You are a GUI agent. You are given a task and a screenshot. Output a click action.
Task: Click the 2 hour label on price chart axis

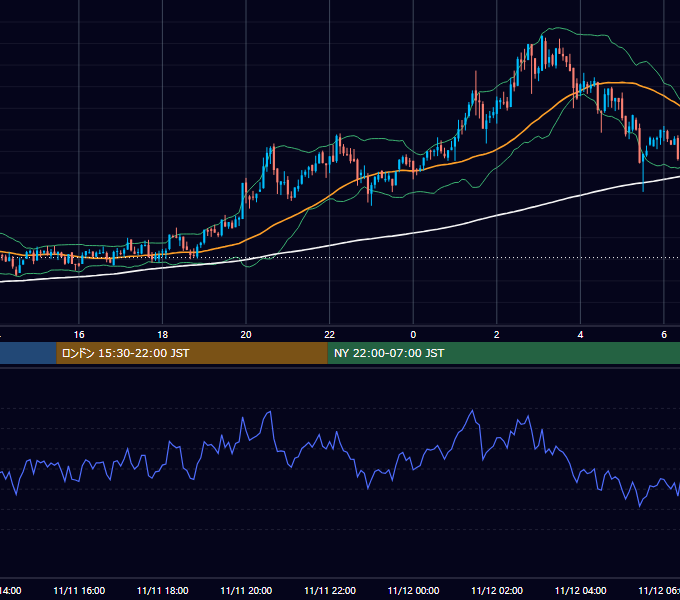coord(497,335)
